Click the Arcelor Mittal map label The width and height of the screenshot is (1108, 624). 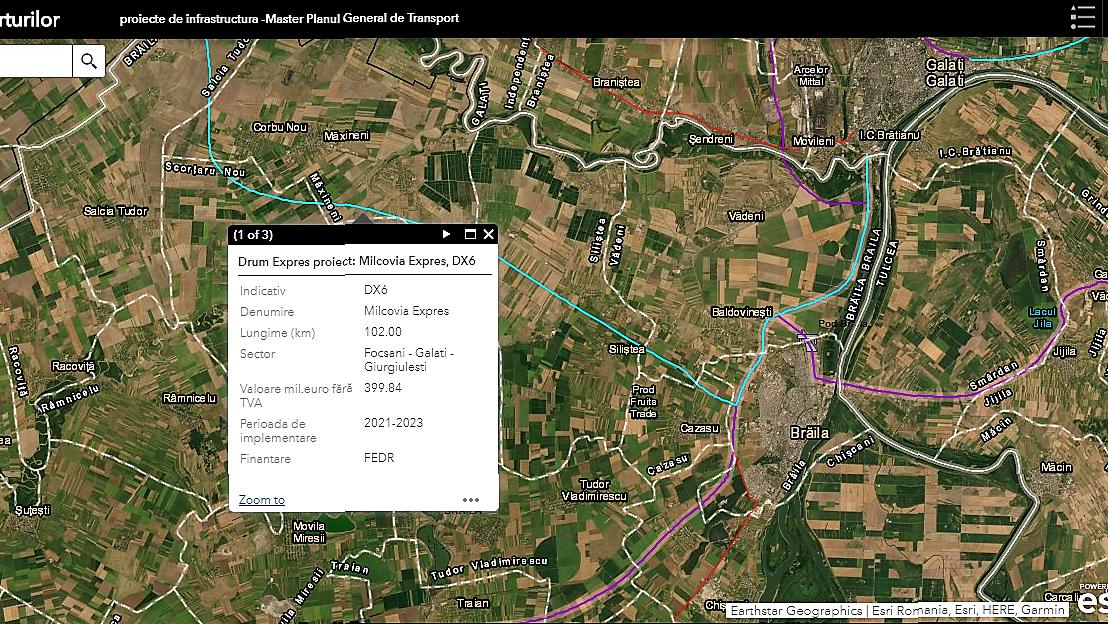click(811, 75)
